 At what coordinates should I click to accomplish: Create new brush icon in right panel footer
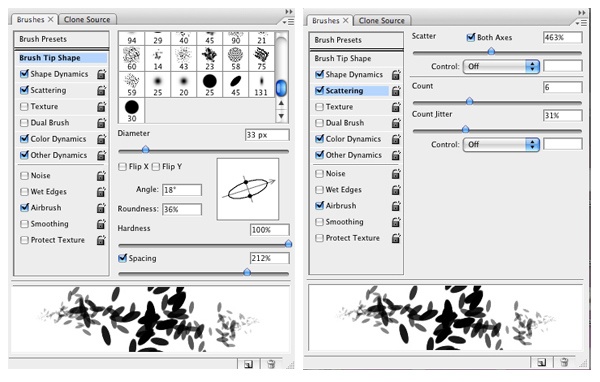tap(541, 362)
